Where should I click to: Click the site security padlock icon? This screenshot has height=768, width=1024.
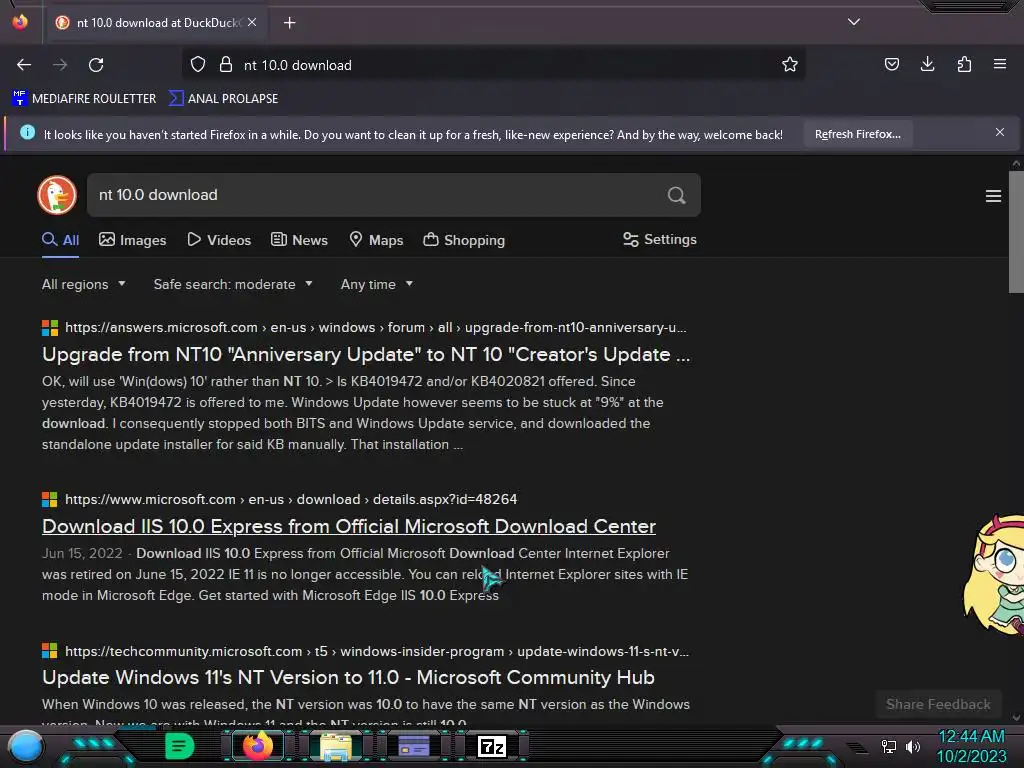(x=226, y=65)
